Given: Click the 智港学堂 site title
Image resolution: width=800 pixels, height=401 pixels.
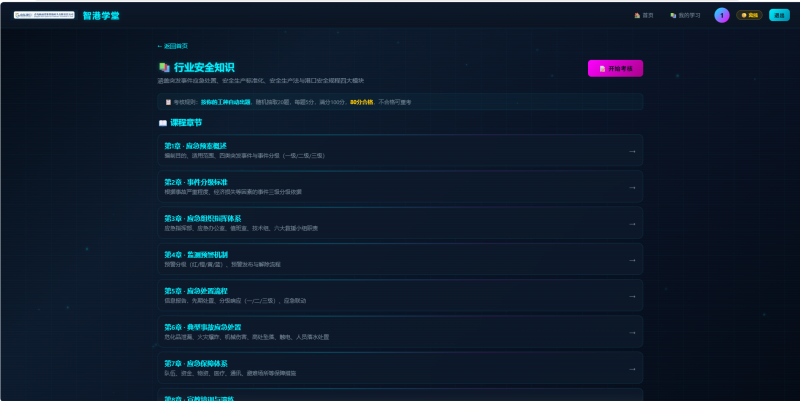Looking at the screenshot, I should pos(101,16).
